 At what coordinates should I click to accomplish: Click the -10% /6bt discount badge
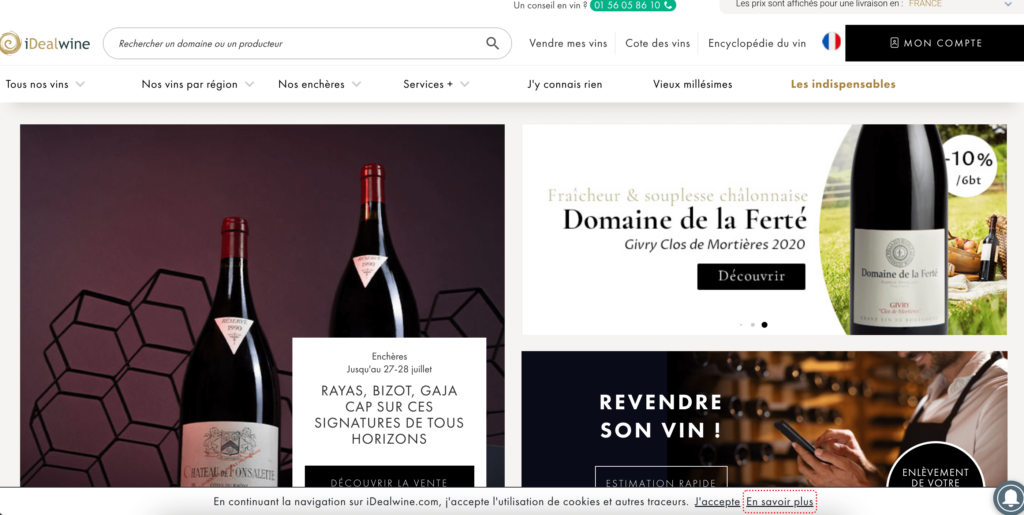(x=970, y=167)
